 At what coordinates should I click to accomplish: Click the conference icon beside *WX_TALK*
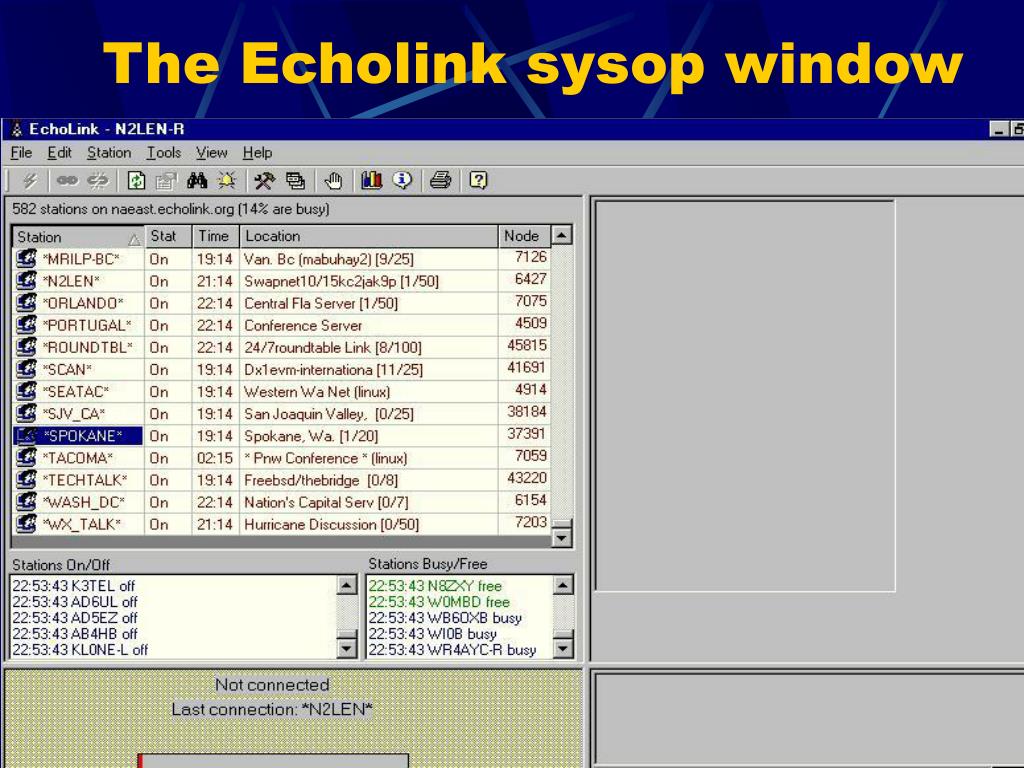click(x=26, y=524)
